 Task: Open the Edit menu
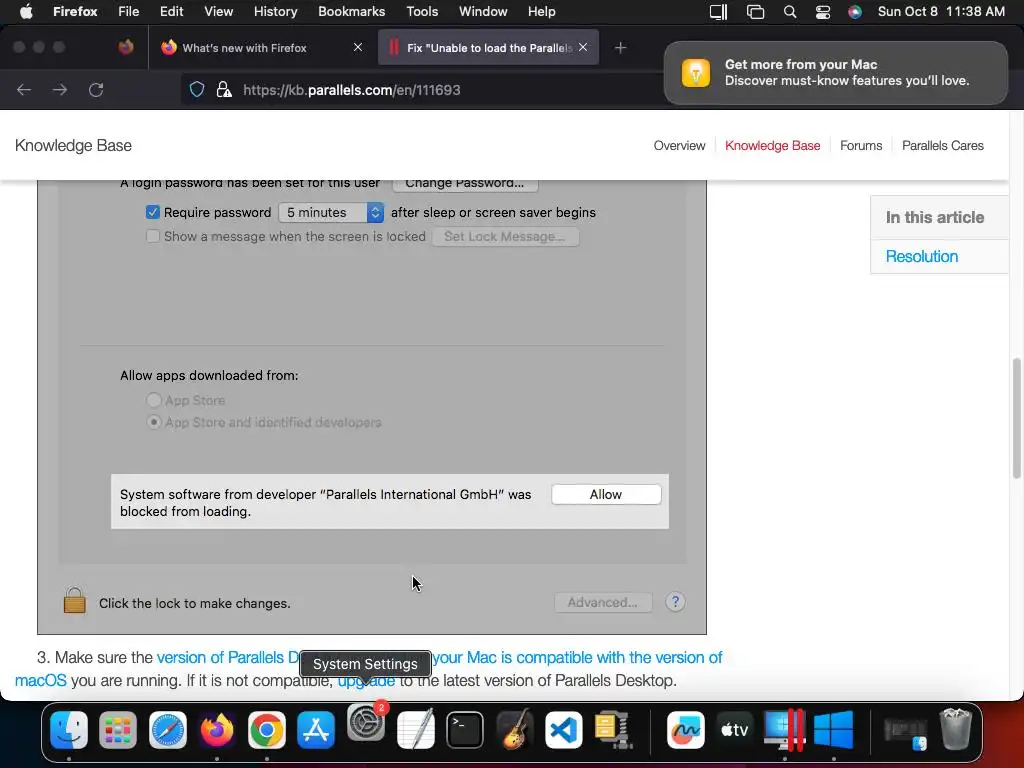tap(171, 11)
